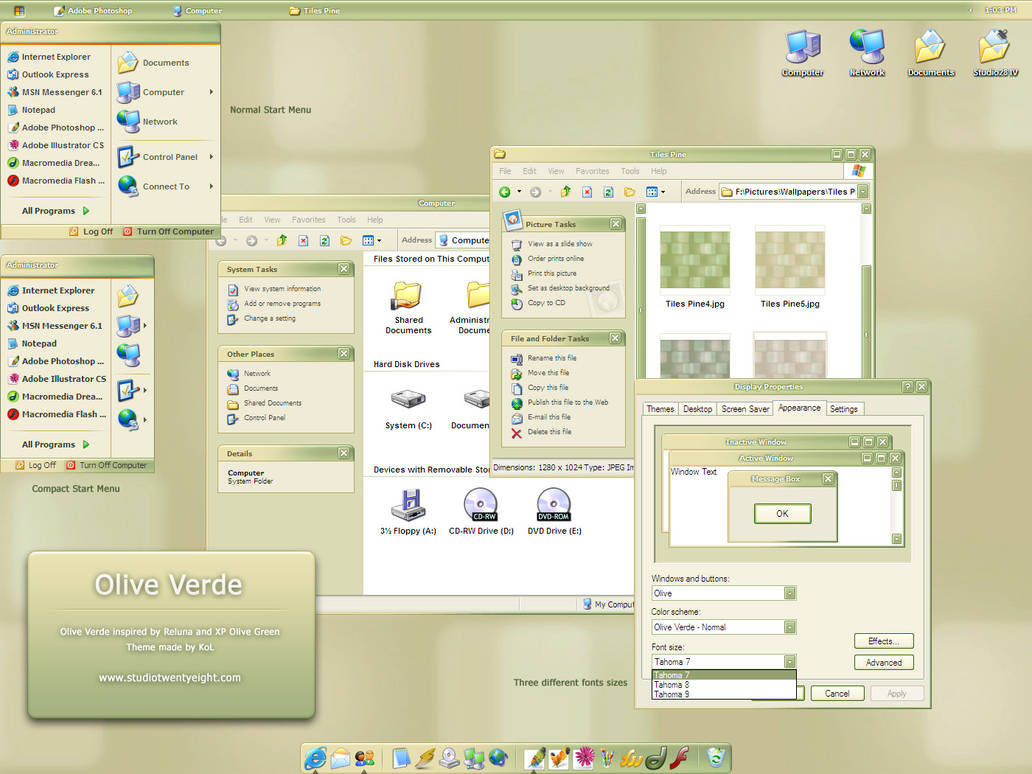Open Views dropdown arrow in Tiles Pine toolbar
Viewport: 1032px width, 774px height.
663,192
